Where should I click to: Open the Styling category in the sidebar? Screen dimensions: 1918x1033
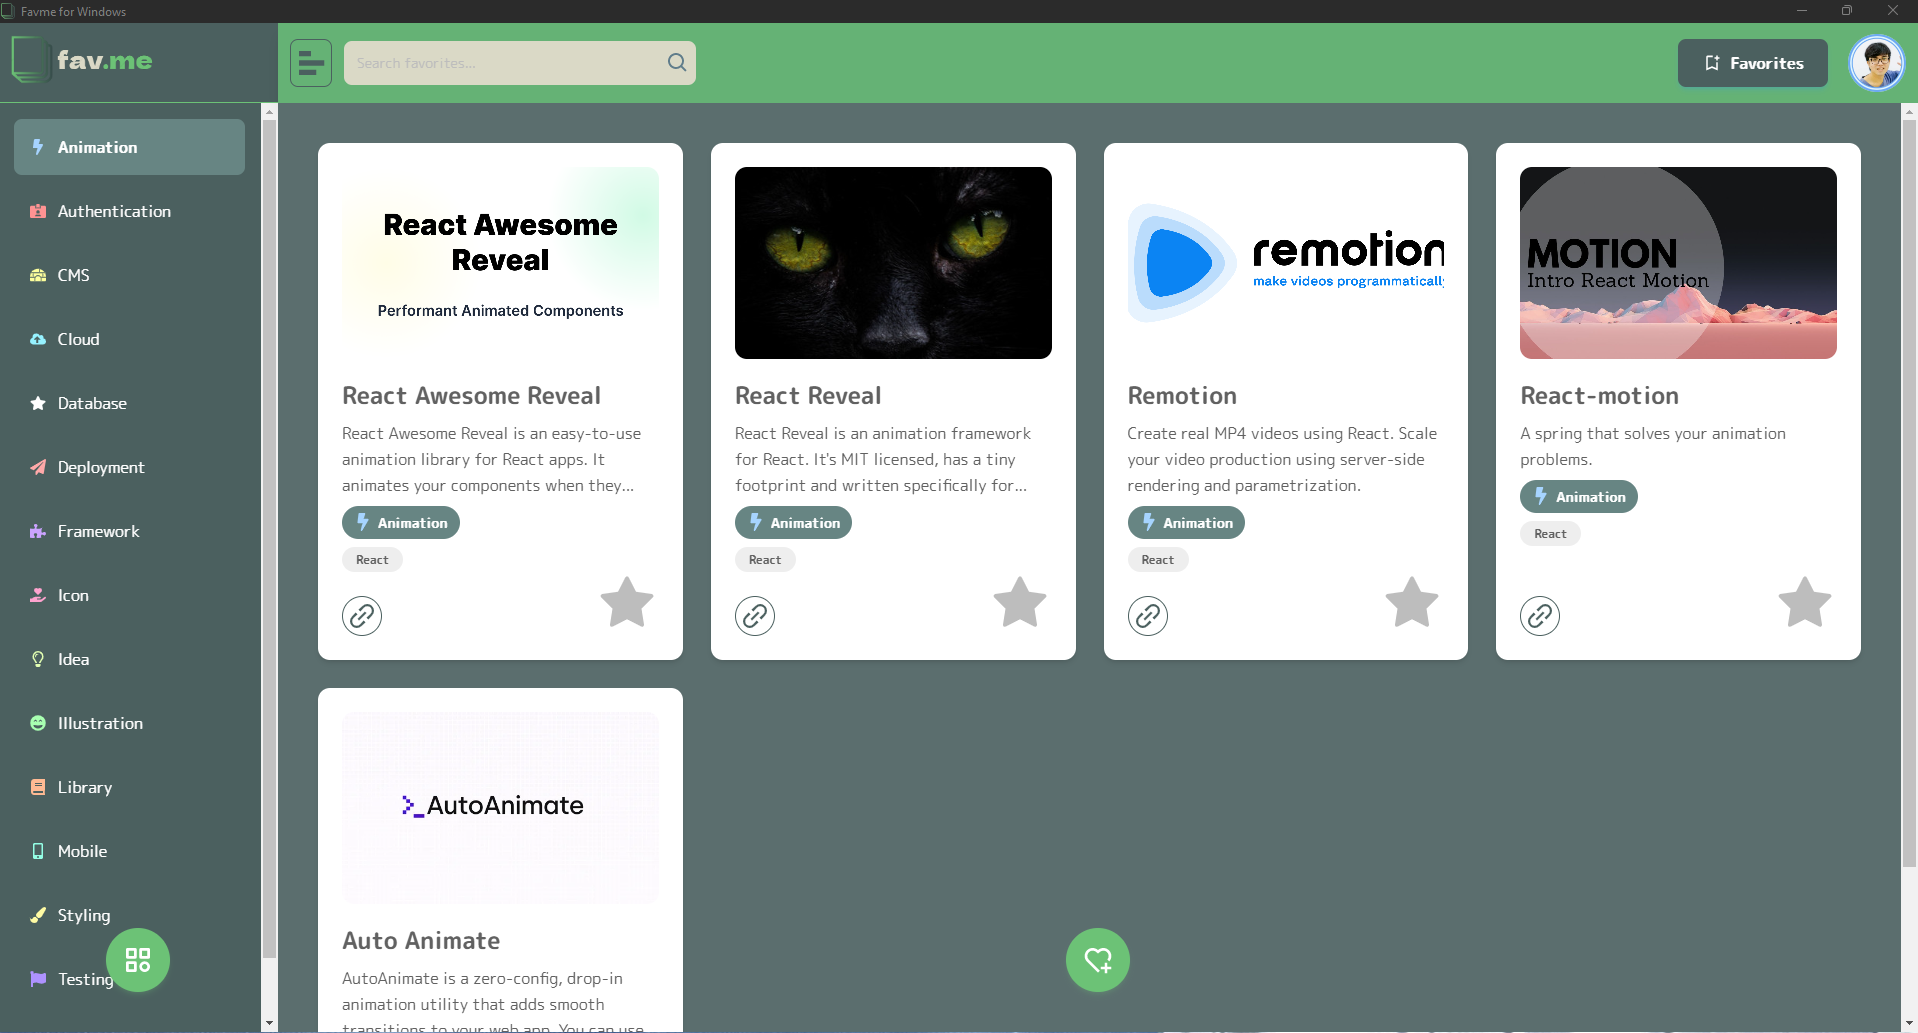point(82,915)
